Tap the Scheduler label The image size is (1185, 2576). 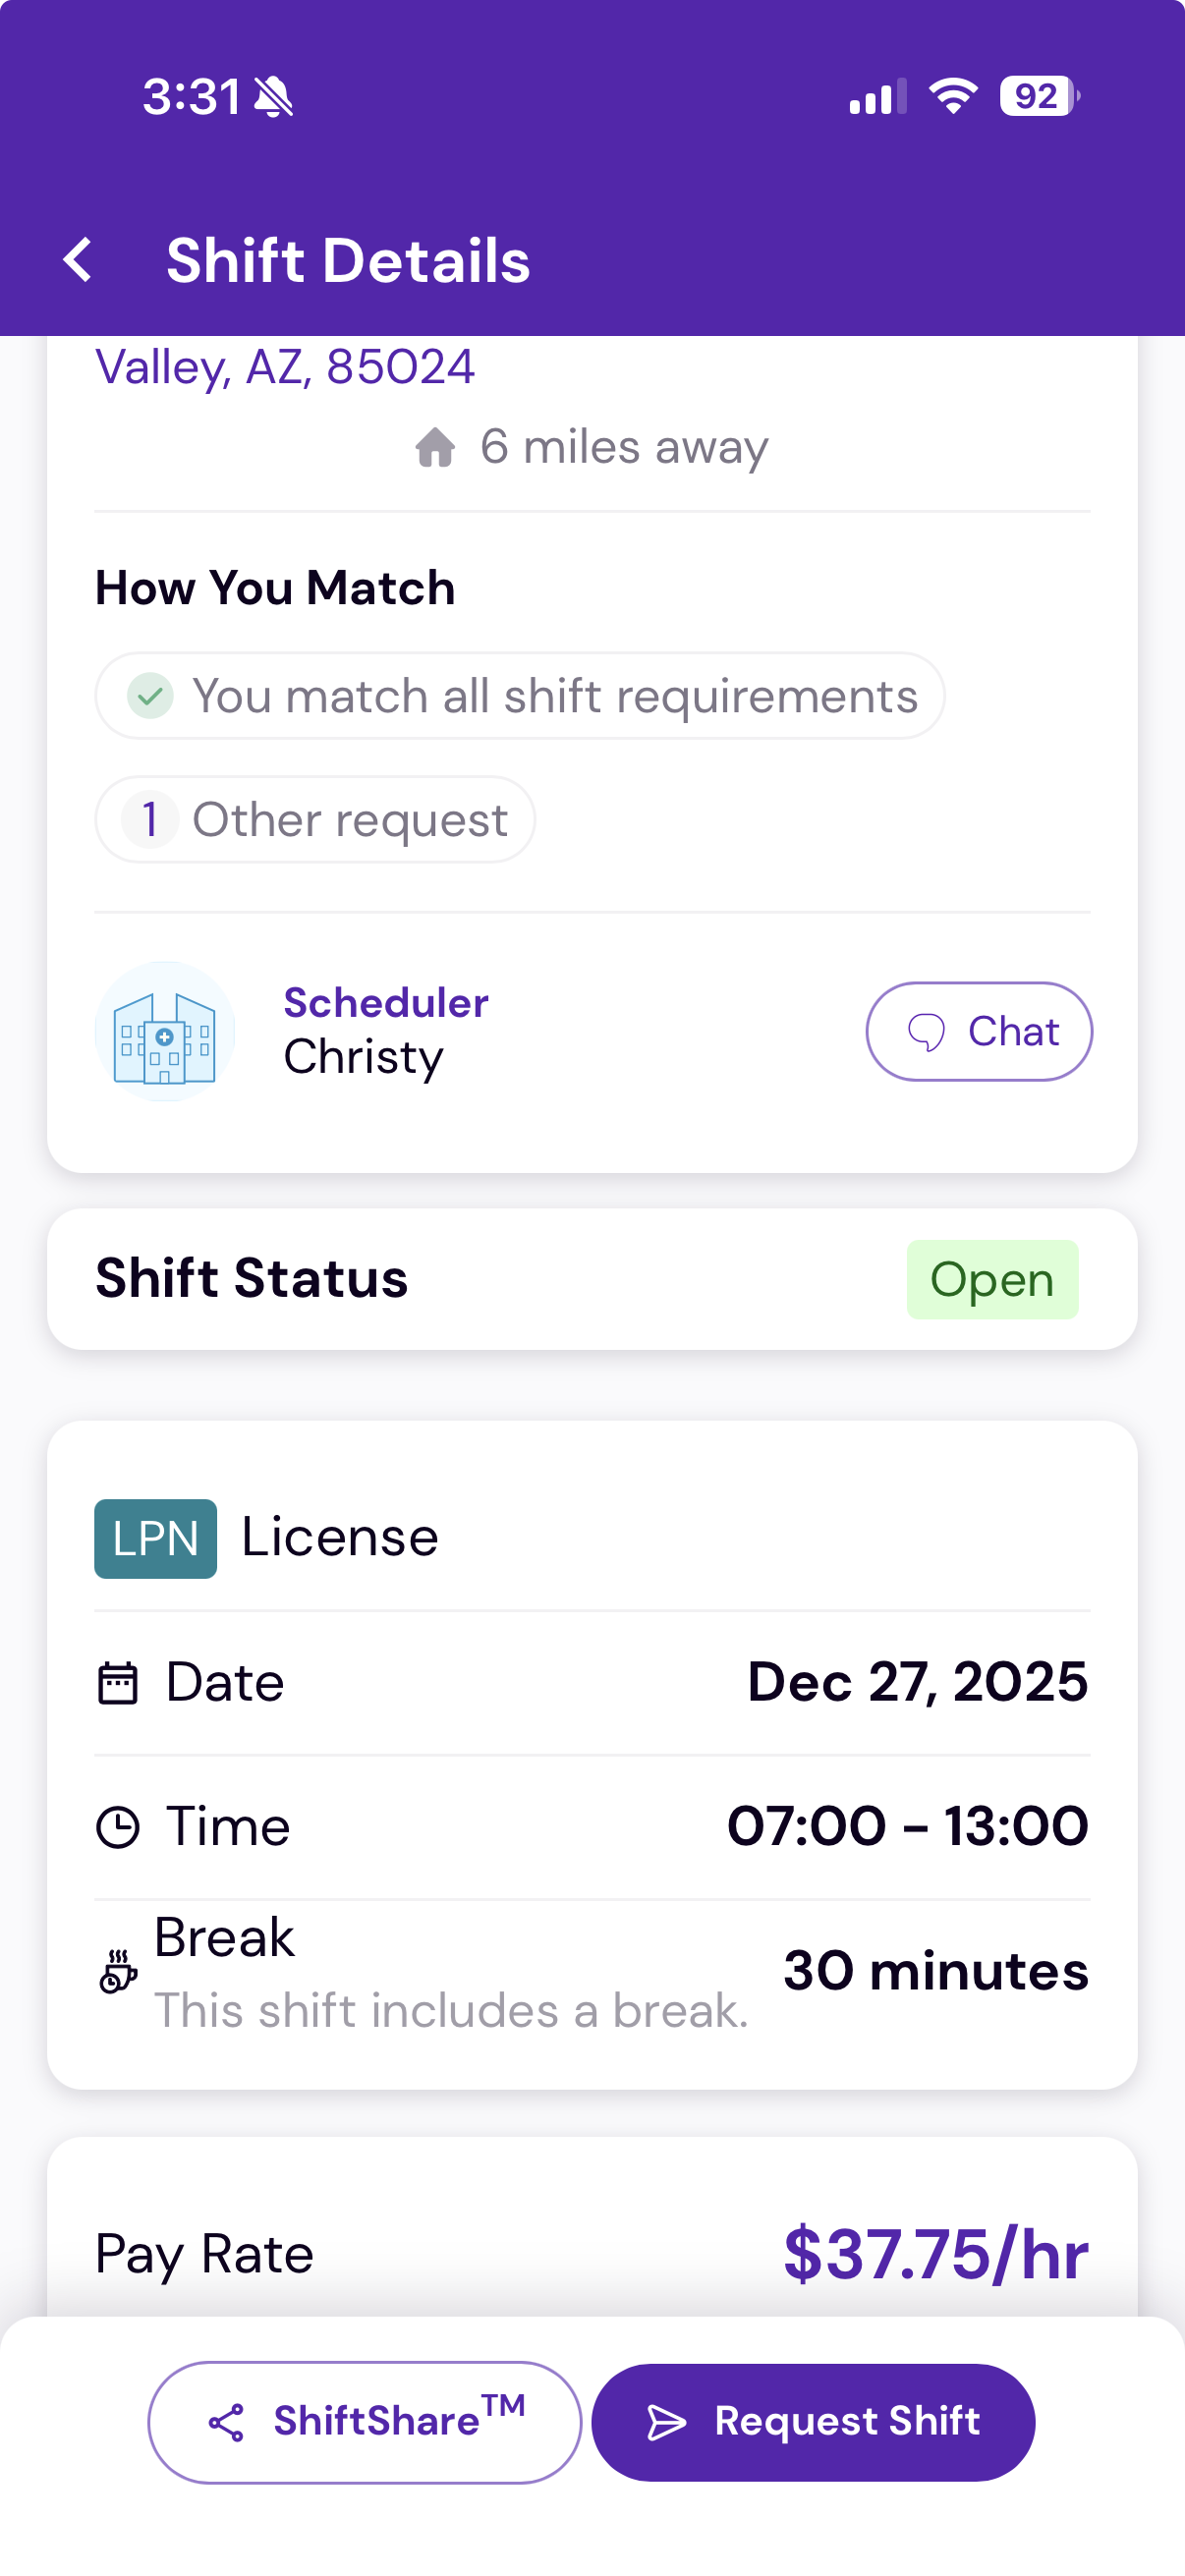386,1002
